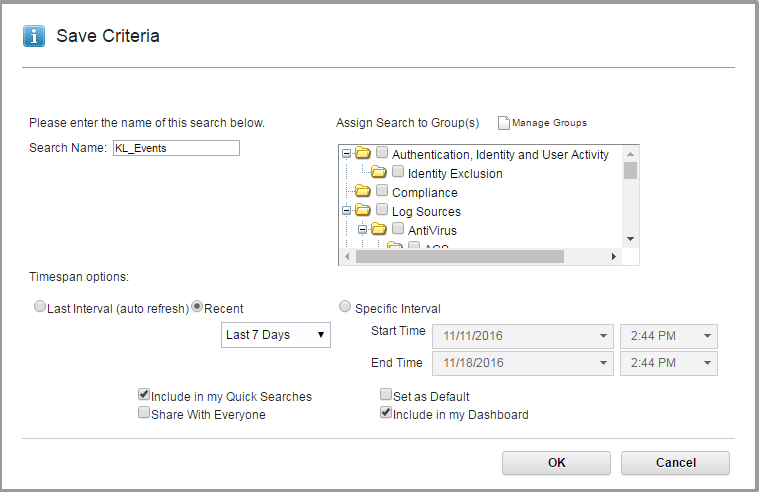The image size is (759, 492).
Task: Click the AntiVirus folder icon
Action: (378, 230)
